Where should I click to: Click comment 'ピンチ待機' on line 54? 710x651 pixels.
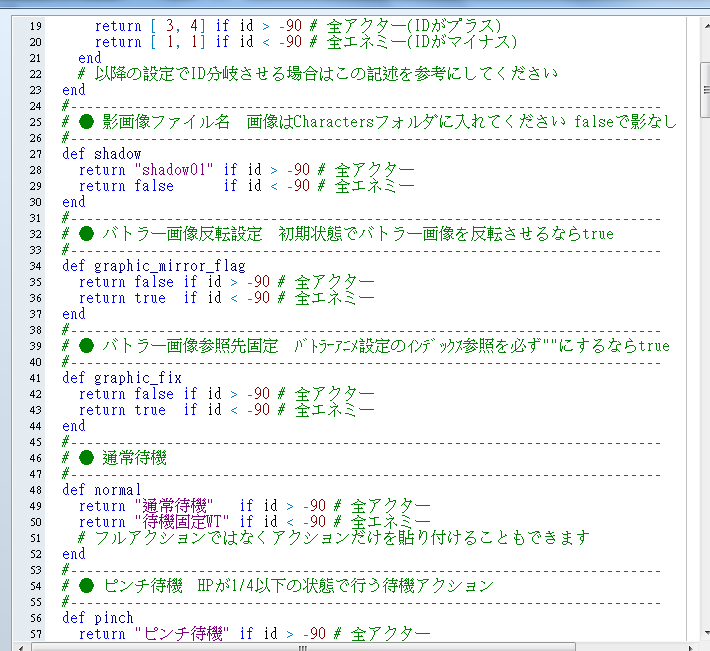pyautogui.click(x=143, y=586)
